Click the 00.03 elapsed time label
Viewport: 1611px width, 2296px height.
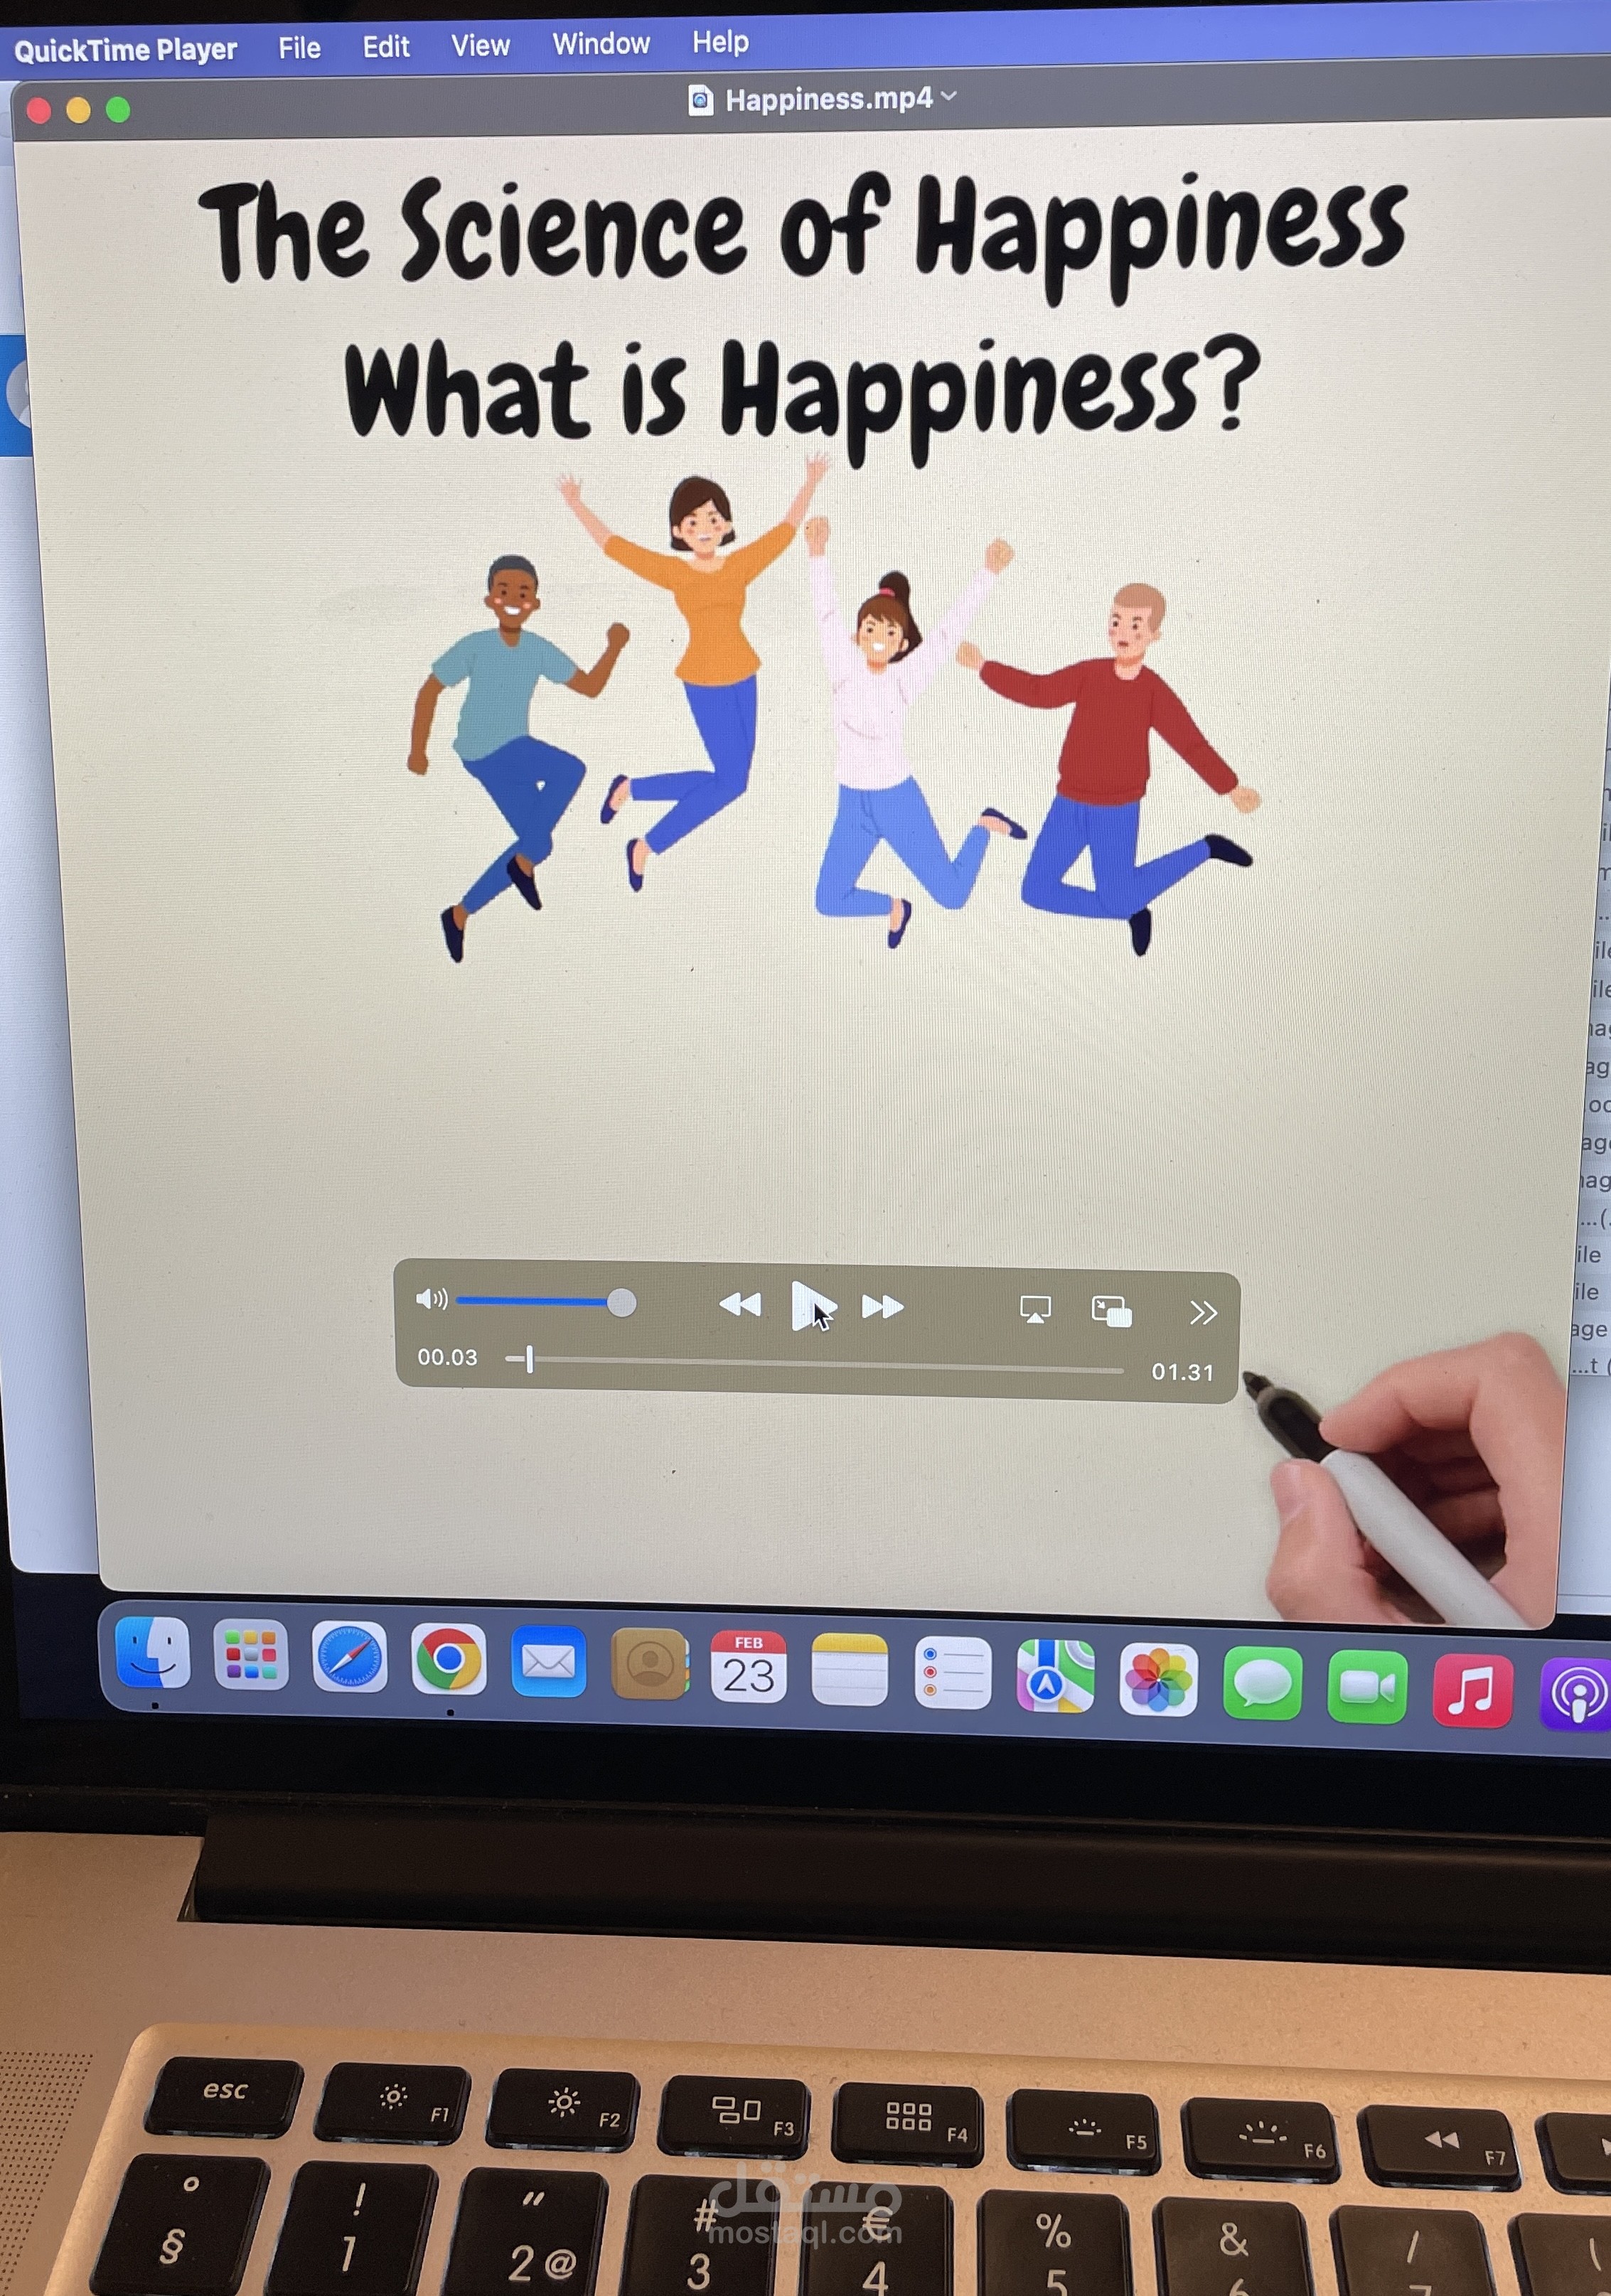tap(447, 1357)
